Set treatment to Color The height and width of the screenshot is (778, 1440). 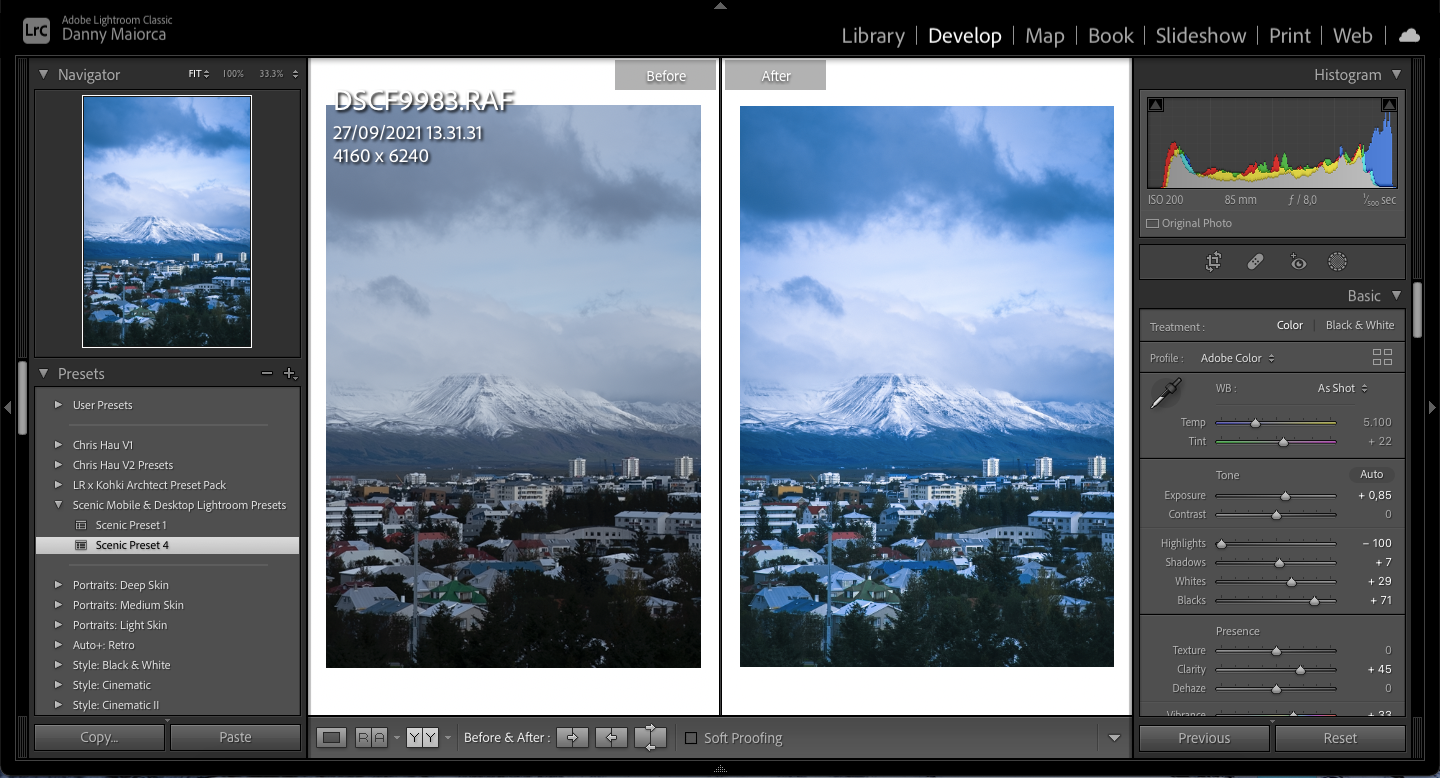pyautogui.click(x=1290, y=325)
